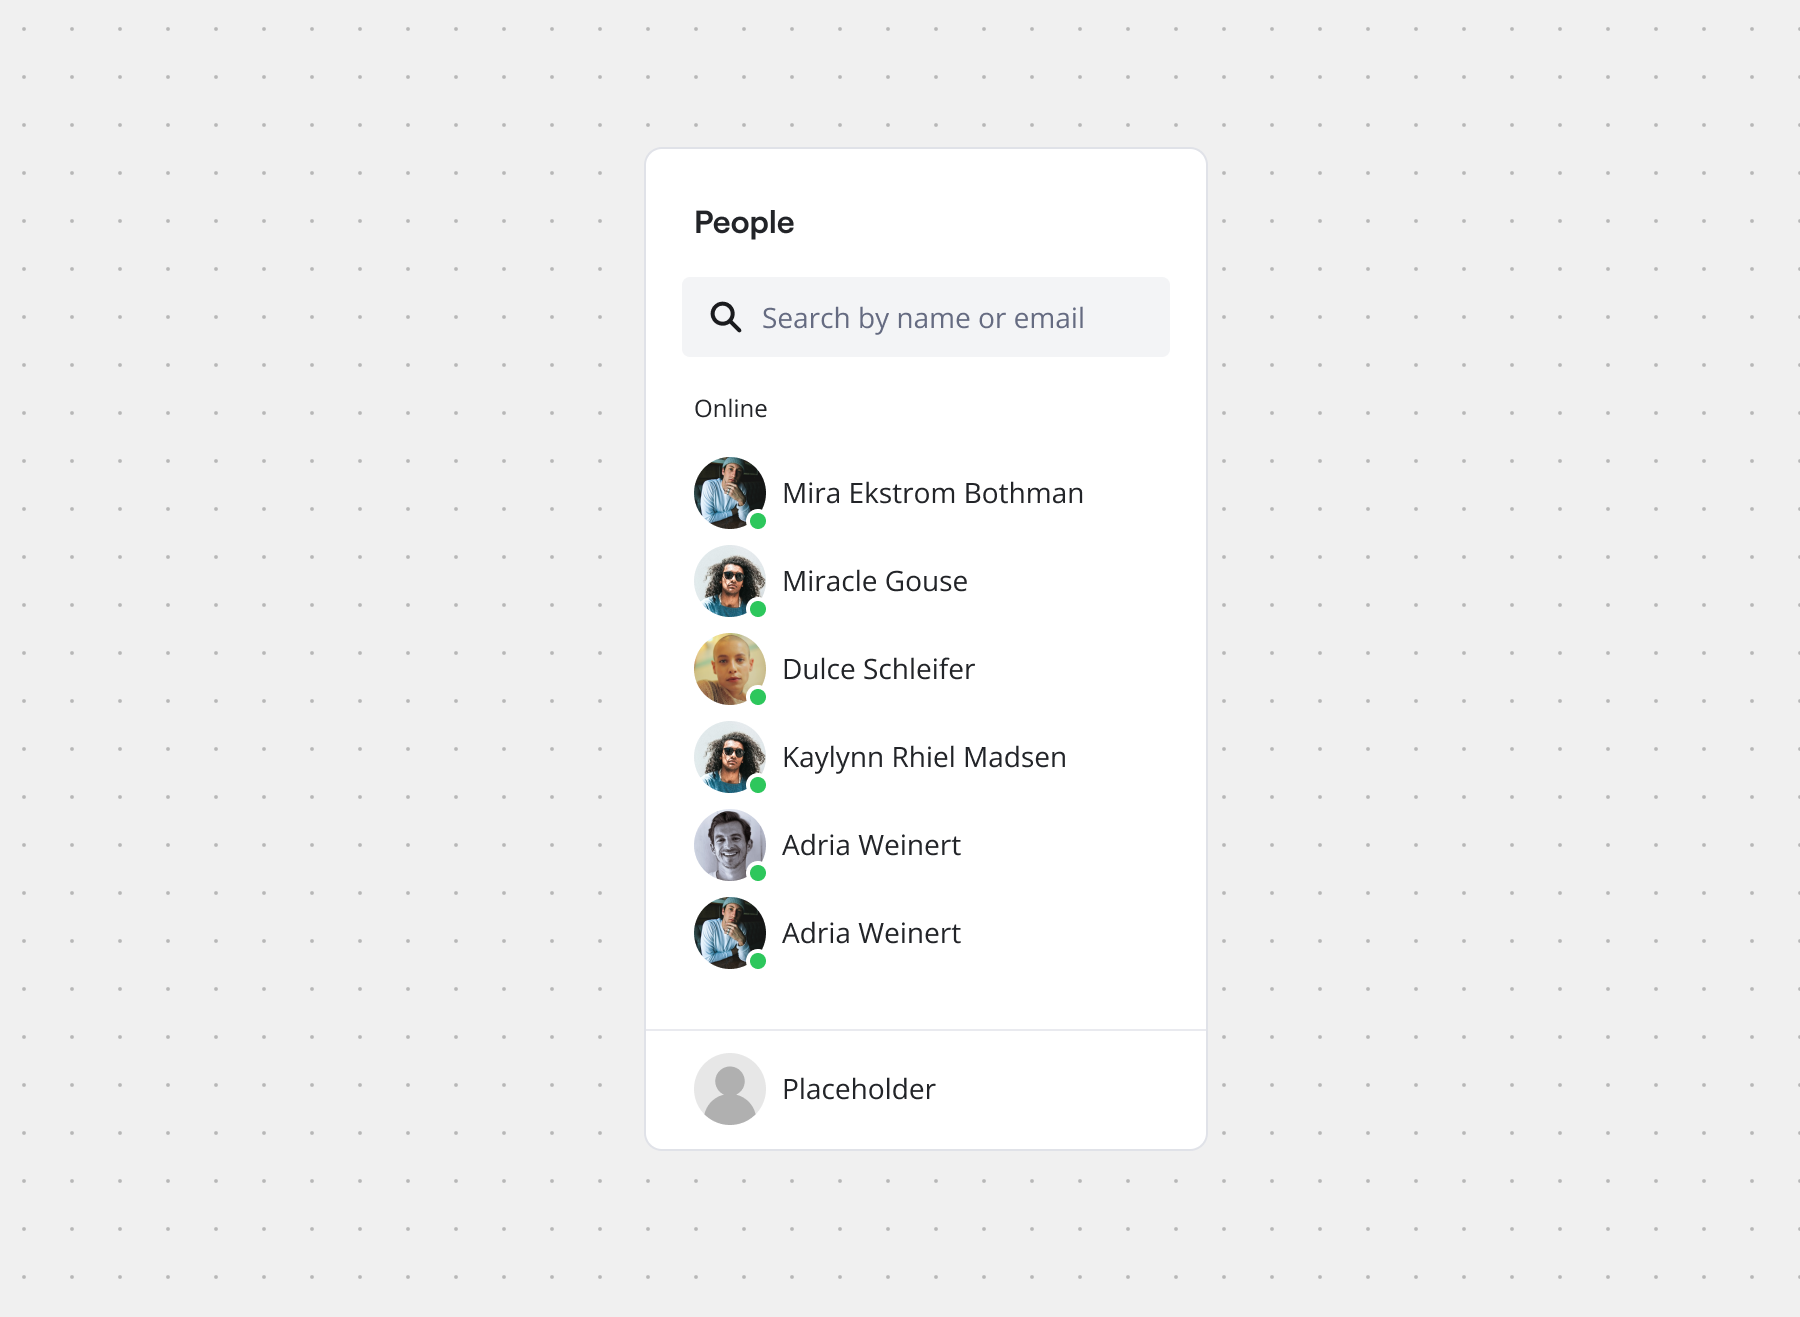Open Mira Ekstrom Bothman's profile avatar

[729, 492]
